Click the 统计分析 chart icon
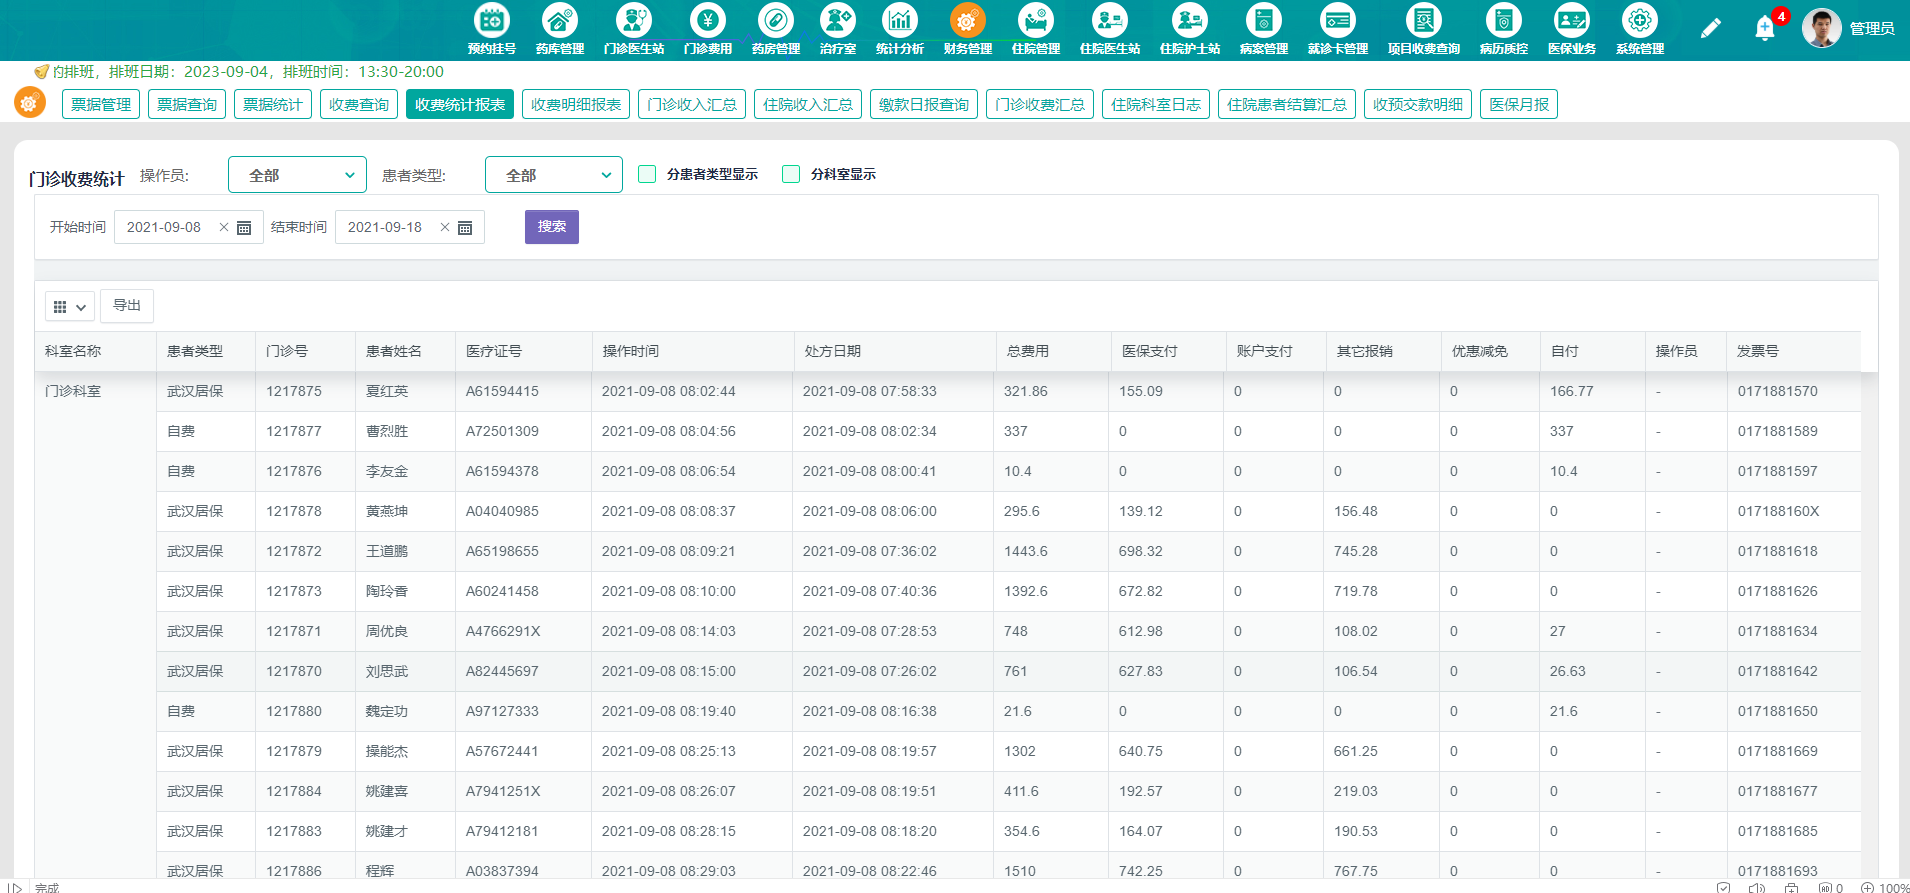The image size is (1910, 893). coord(899,21)
